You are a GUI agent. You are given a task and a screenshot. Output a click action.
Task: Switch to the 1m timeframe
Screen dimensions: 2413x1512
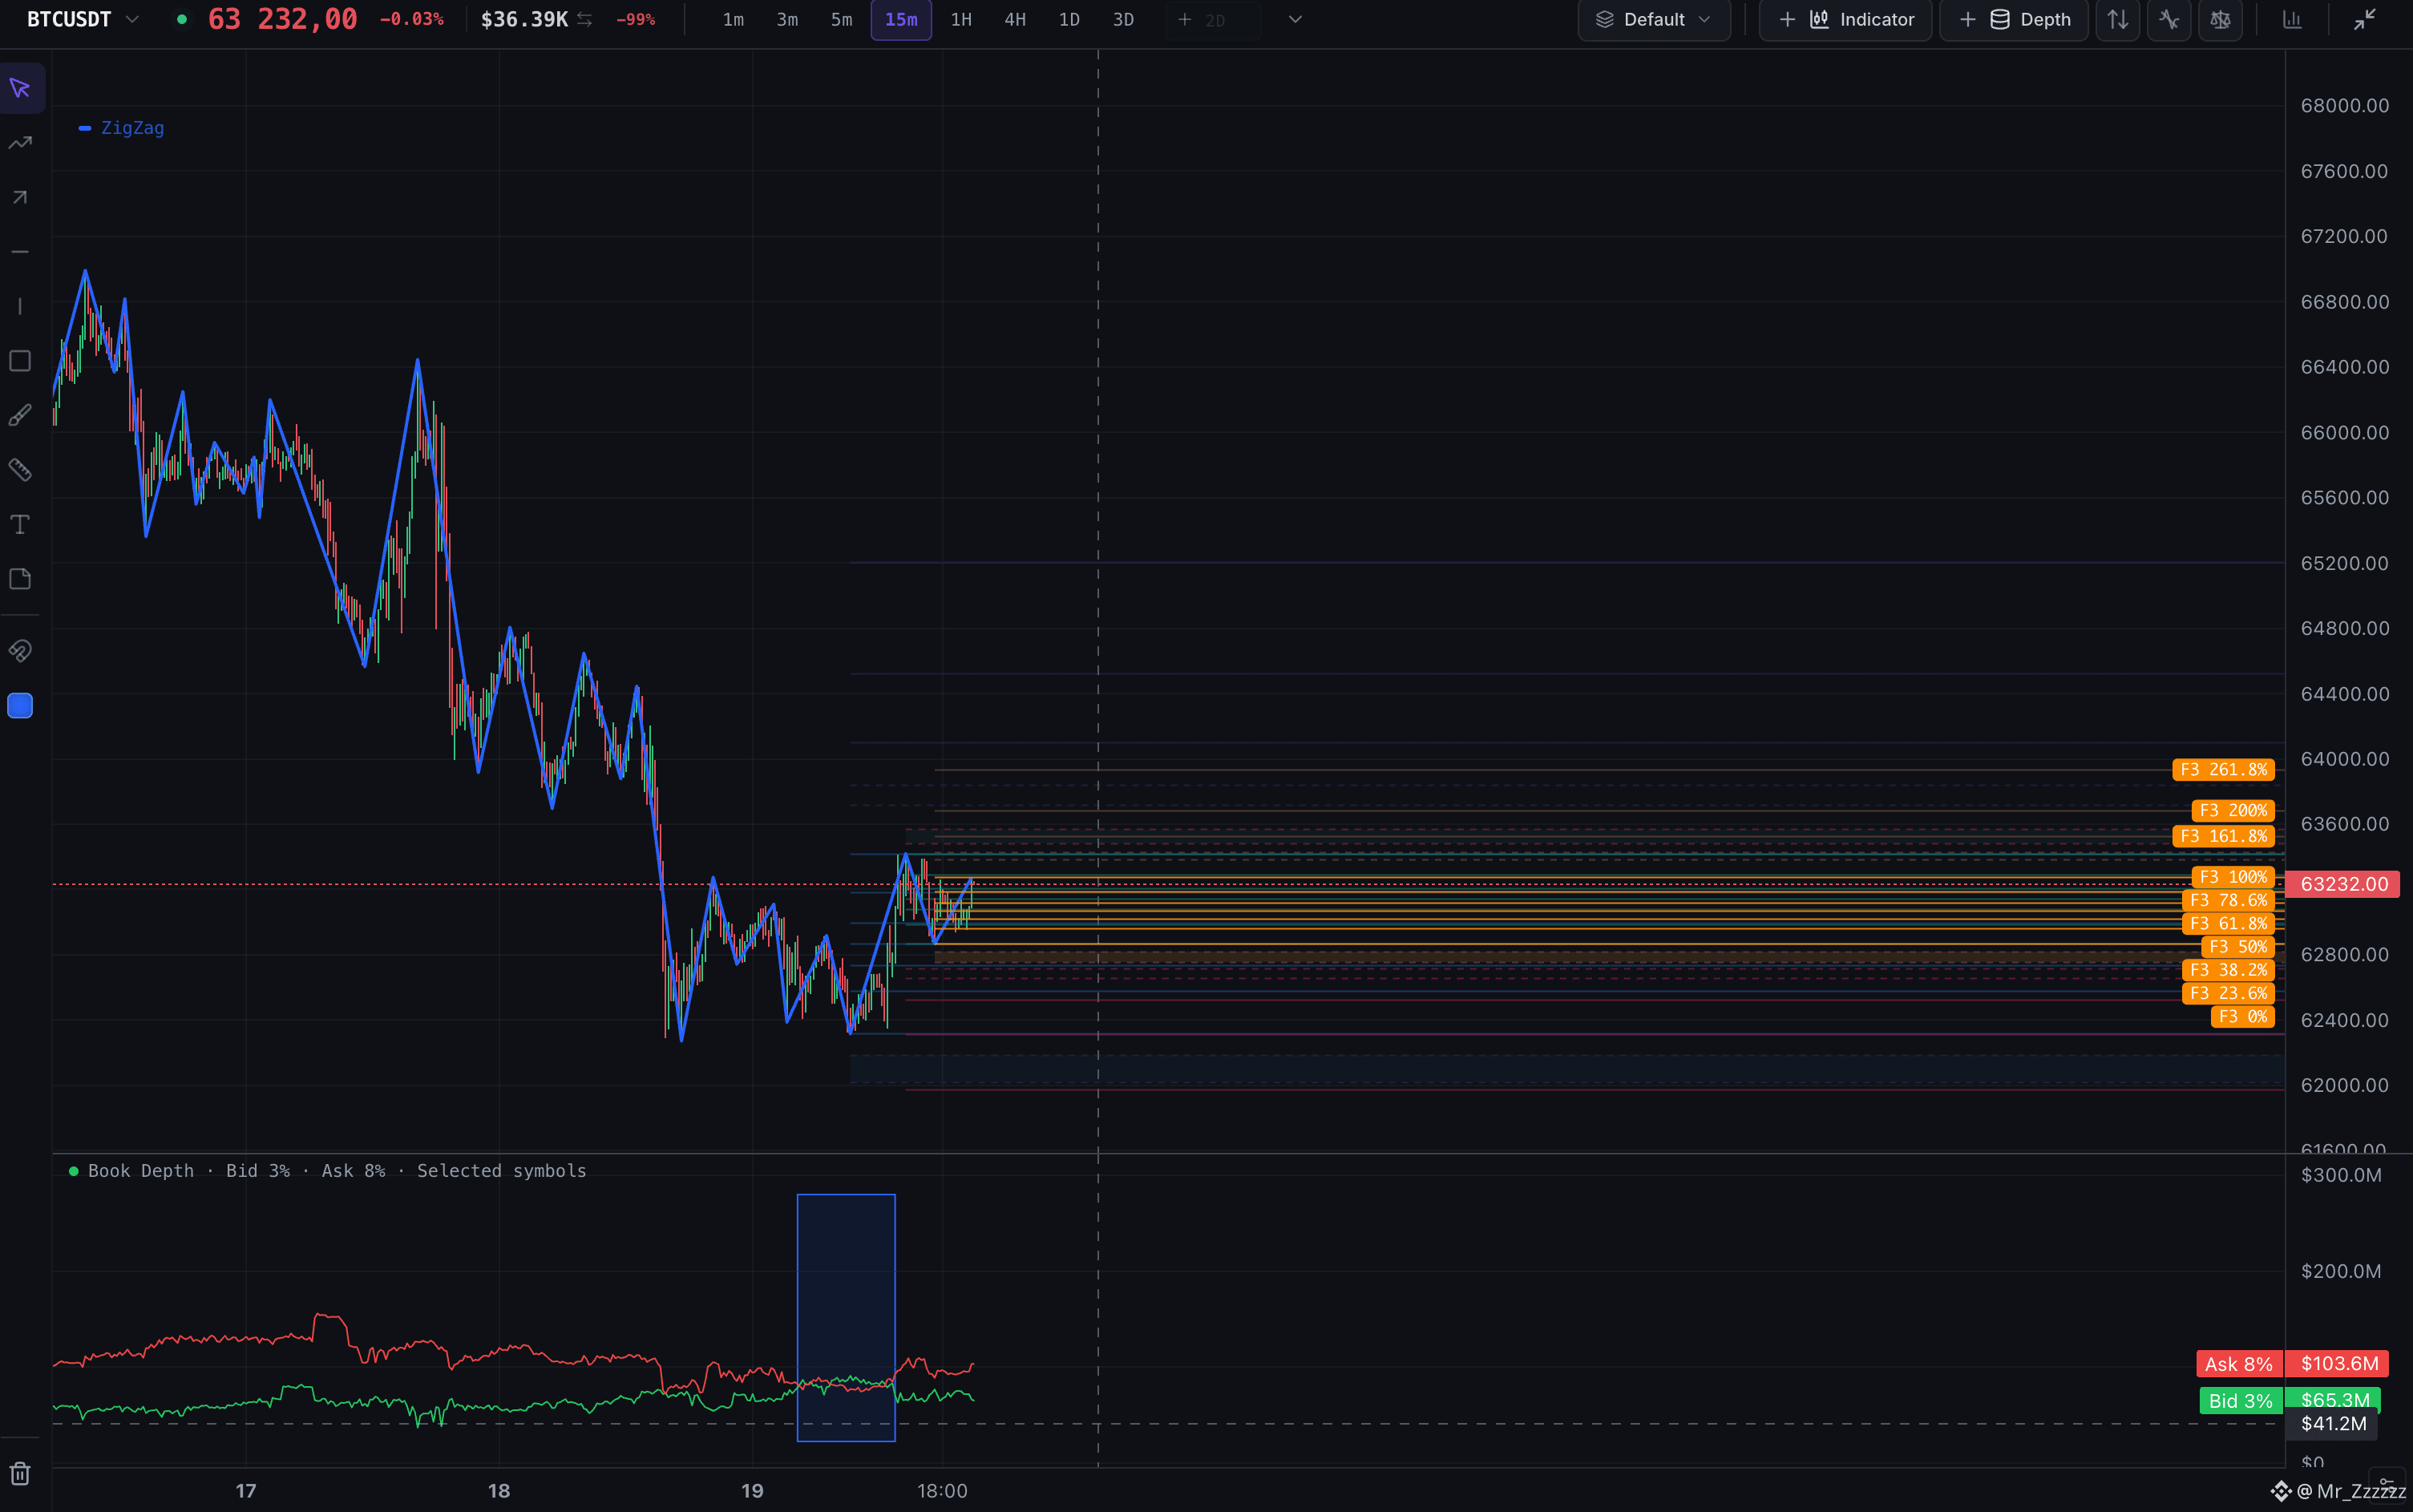point(733,19)
